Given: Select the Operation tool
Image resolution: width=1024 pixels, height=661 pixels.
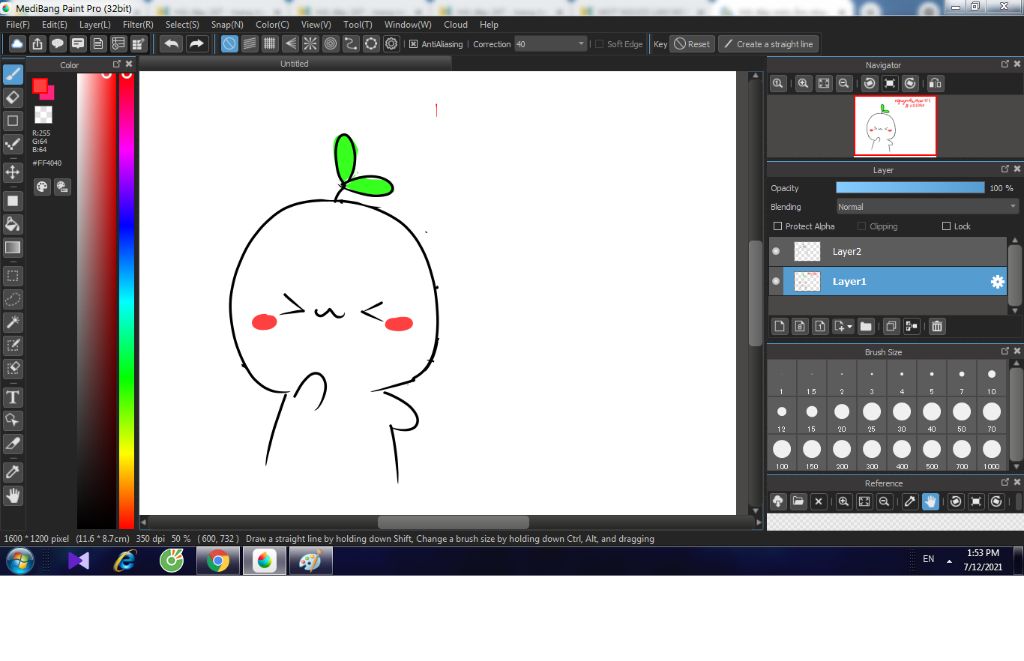Looking at the screenshot, I should coord(12,420).
